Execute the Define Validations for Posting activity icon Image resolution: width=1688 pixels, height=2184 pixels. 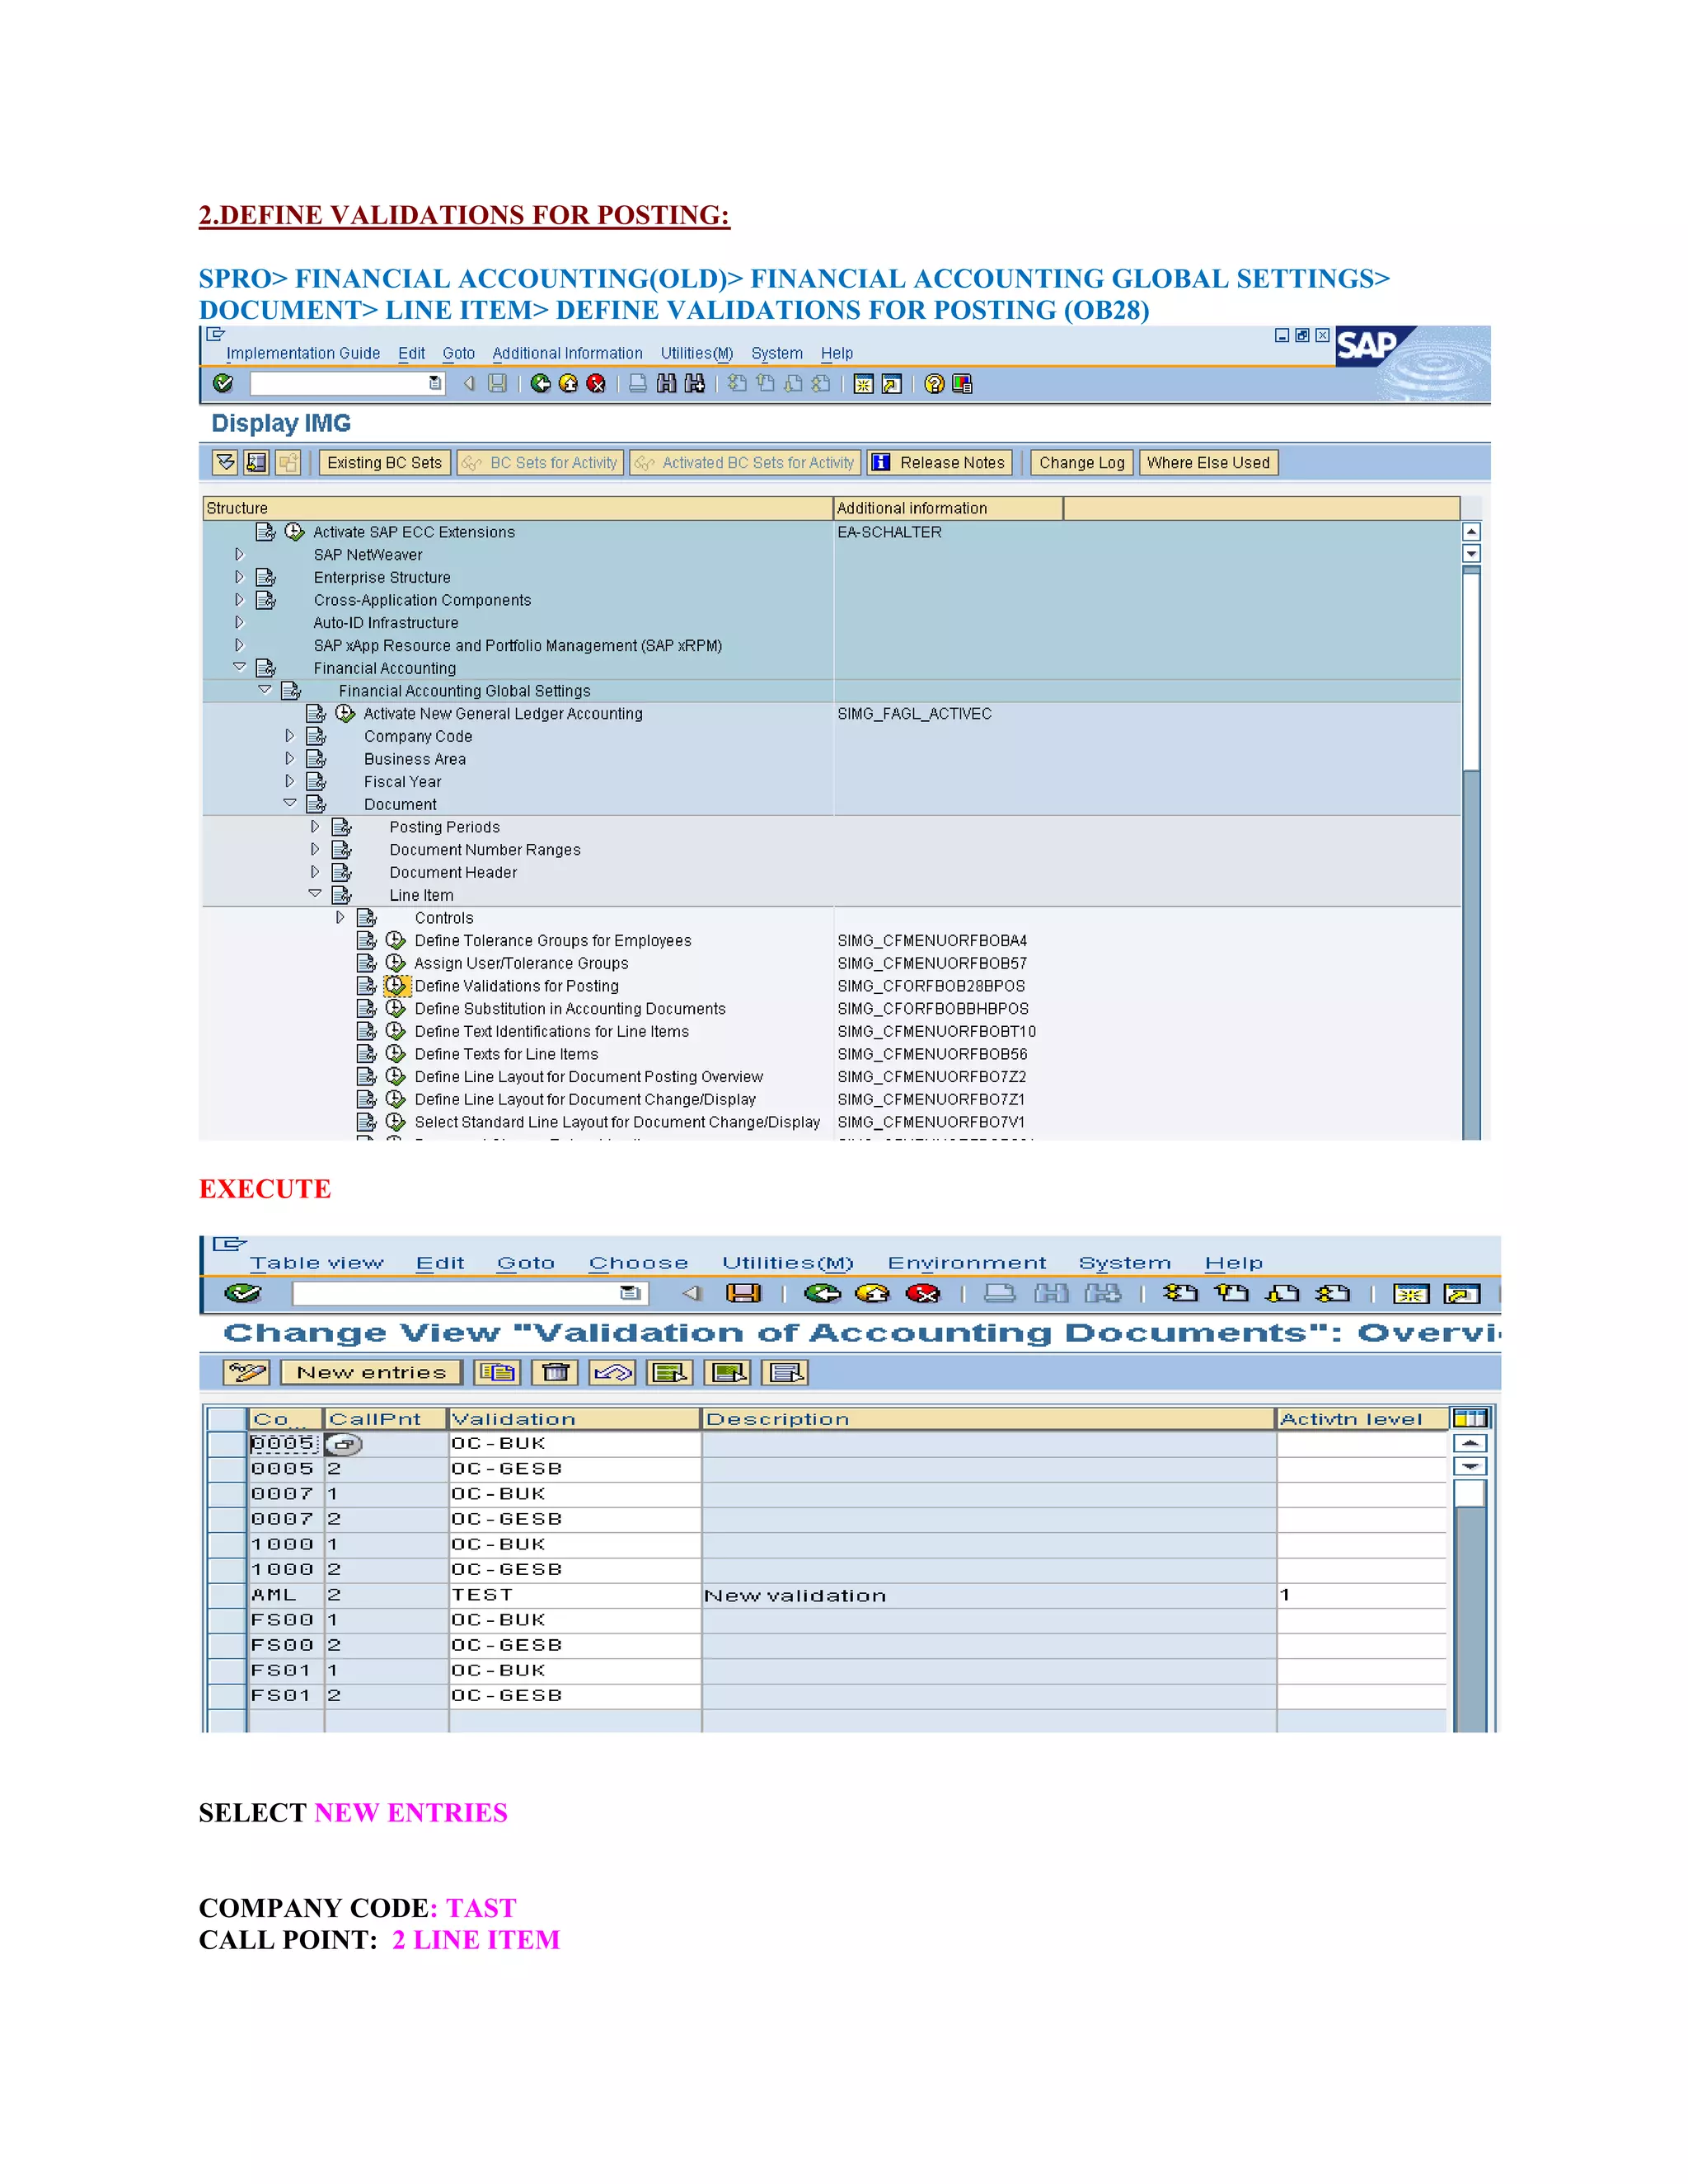pos(396,986)
